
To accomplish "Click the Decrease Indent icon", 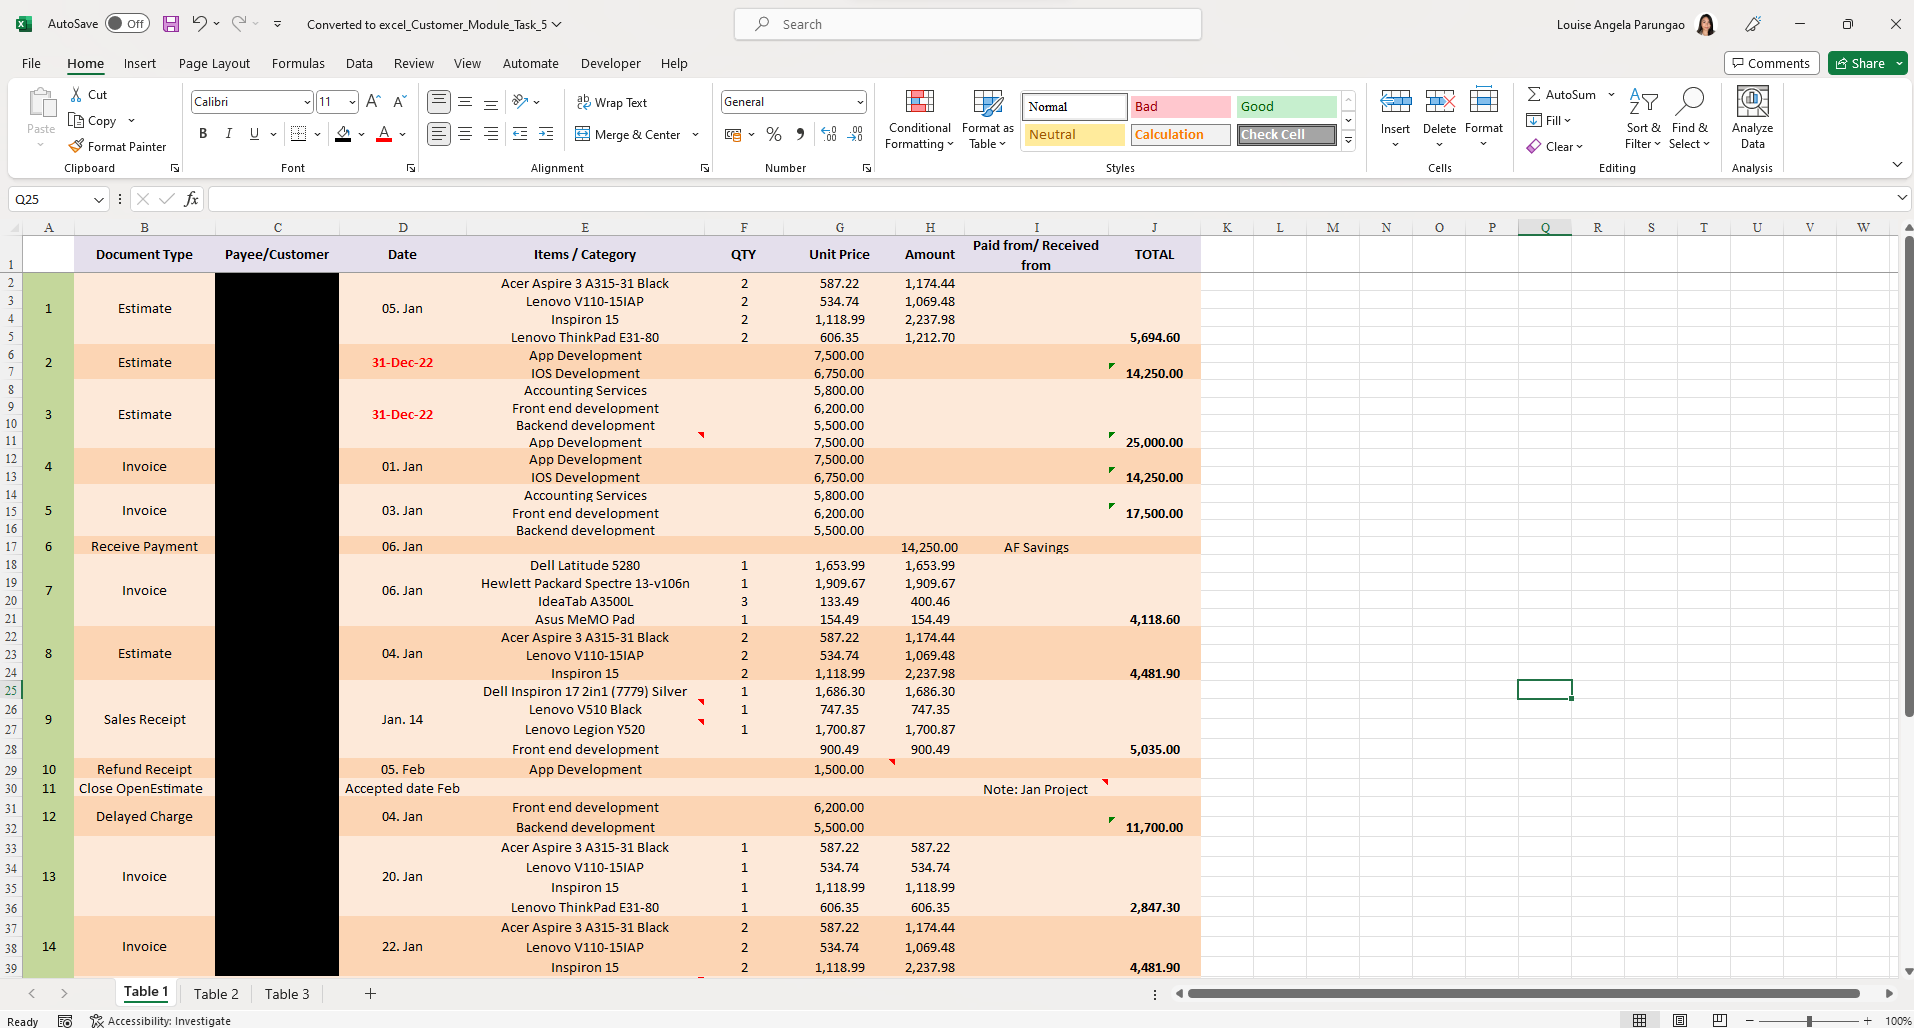I will (x=520, y=134).
